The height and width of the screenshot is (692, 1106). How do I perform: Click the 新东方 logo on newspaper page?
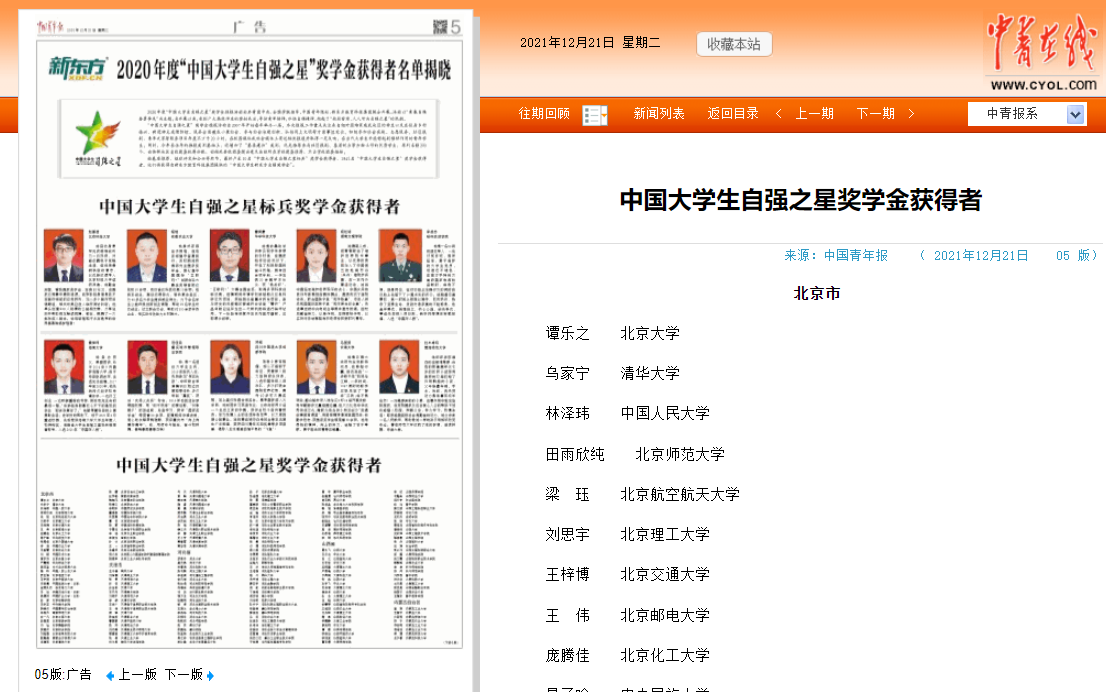click(78, 69)
